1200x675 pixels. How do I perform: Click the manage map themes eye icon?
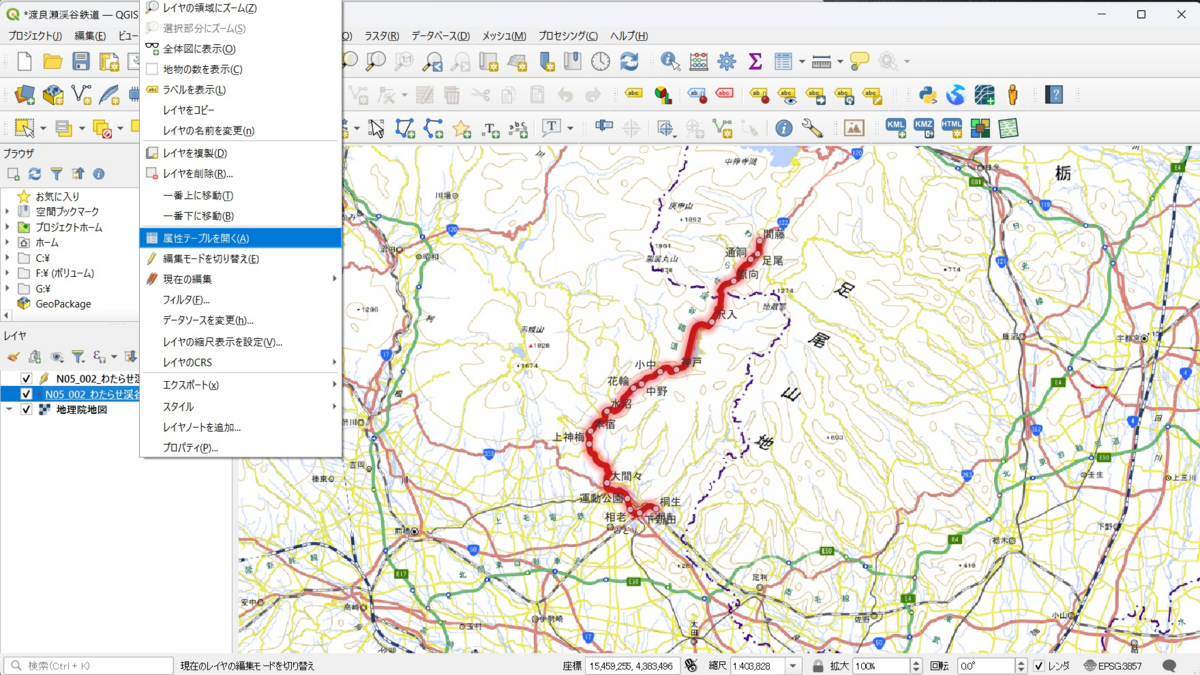click(57, 357)
